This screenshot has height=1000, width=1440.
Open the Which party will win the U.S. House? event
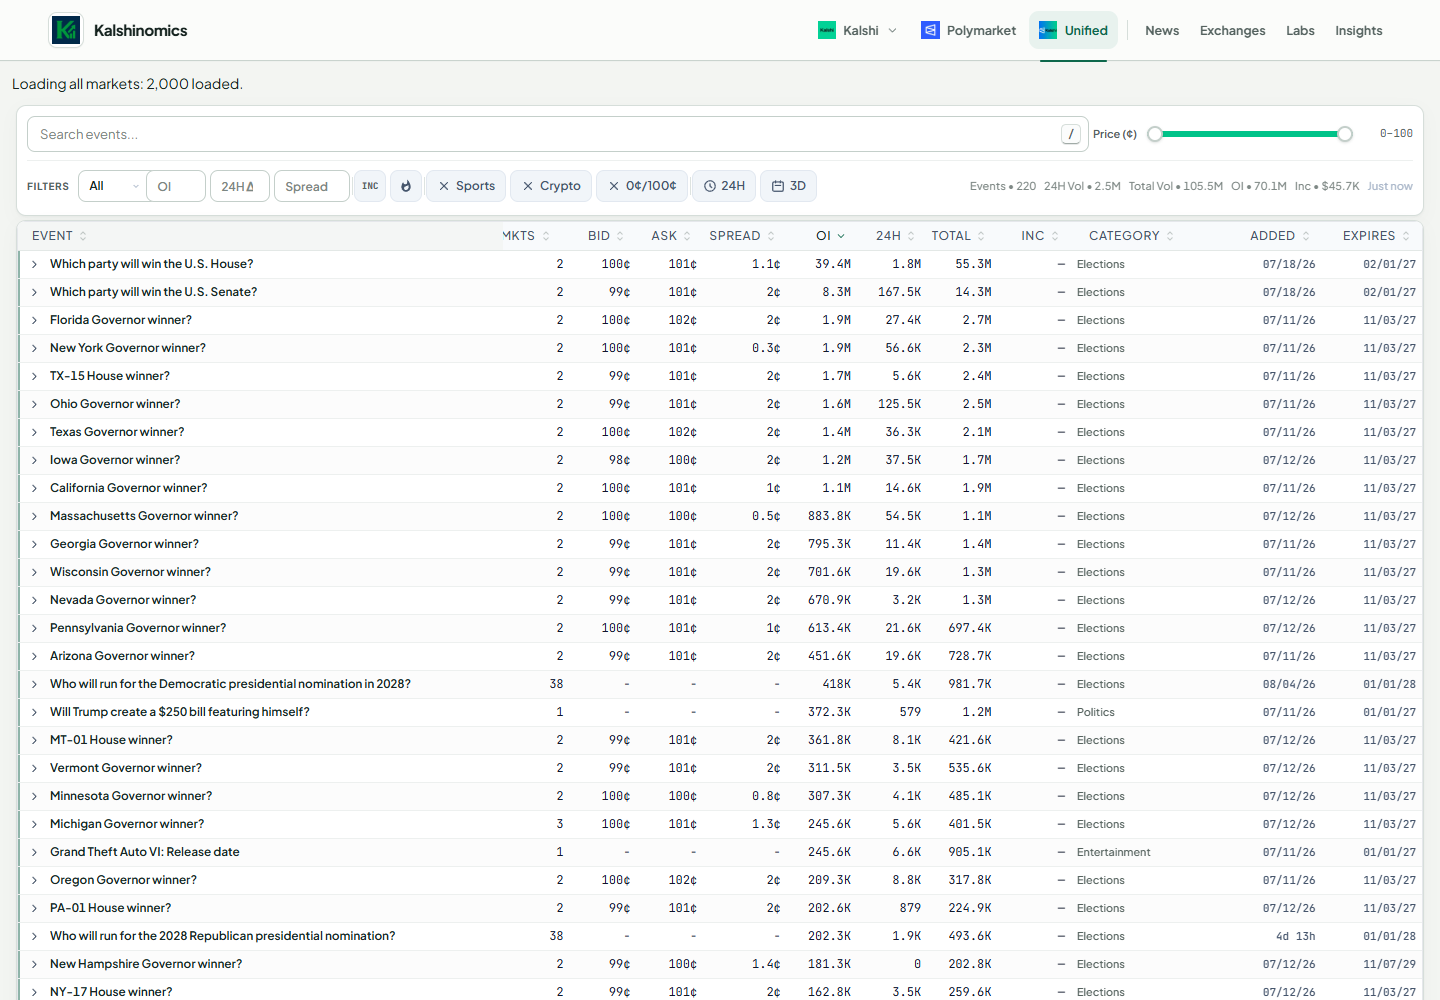(x=152, y=264)
